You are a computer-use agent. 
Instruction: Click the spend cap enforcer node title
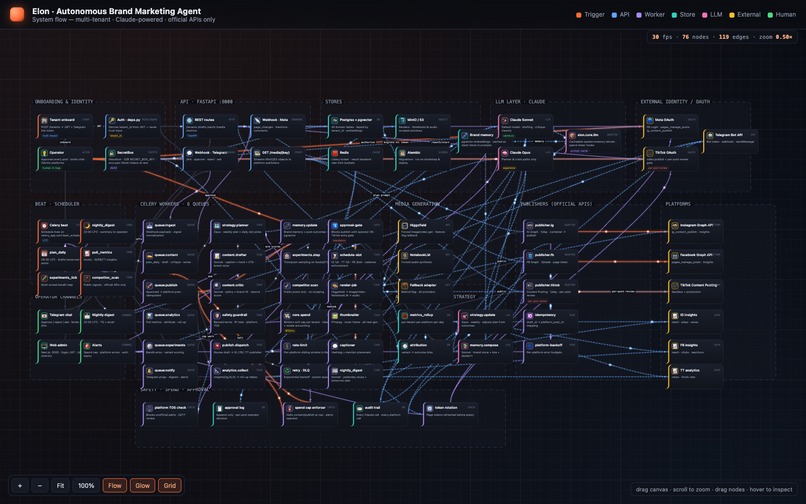(310, 408)
